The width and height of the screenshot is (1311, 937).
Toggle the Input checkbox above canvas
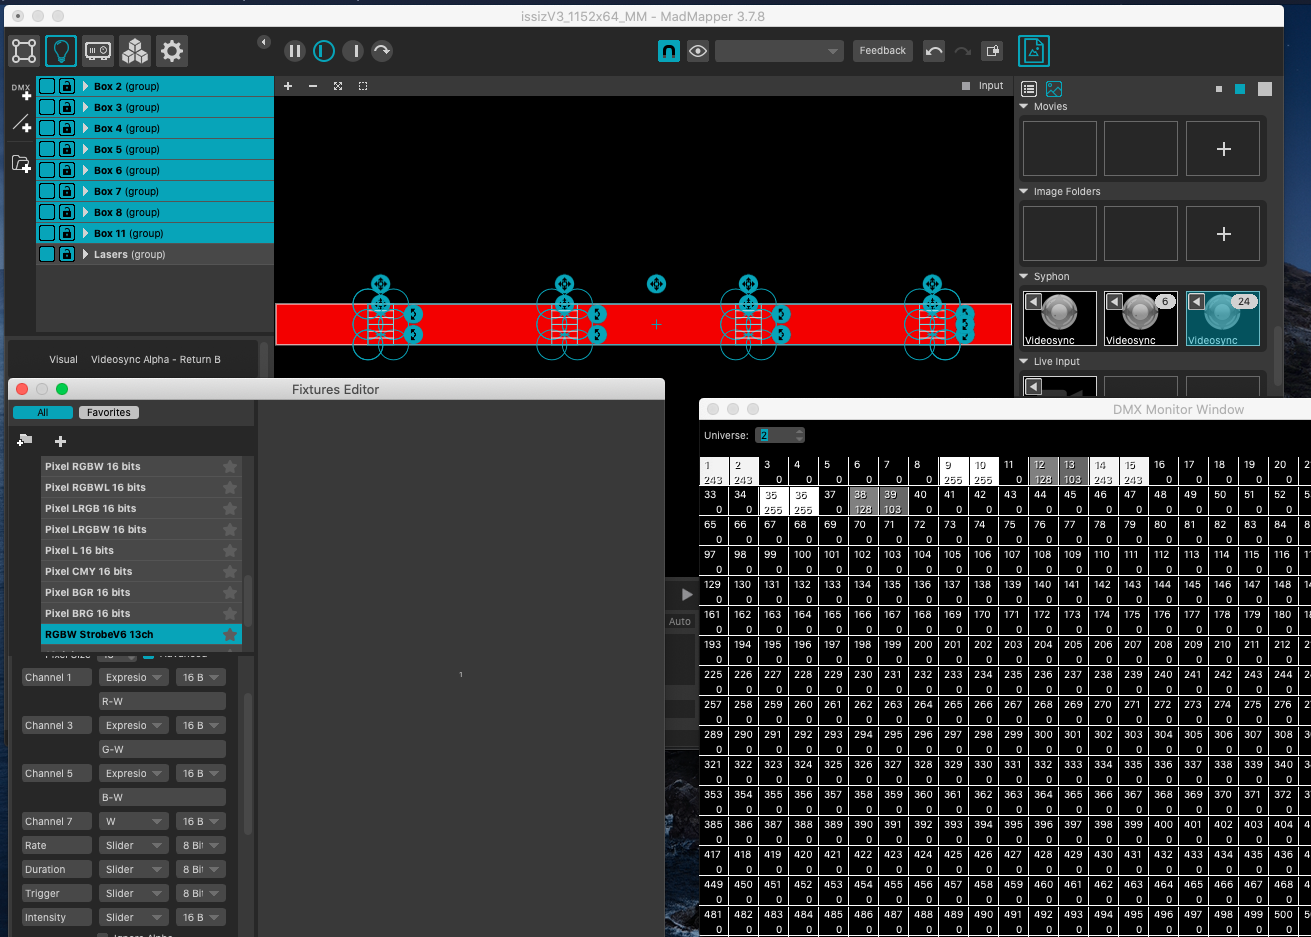(x=966, y=86)
